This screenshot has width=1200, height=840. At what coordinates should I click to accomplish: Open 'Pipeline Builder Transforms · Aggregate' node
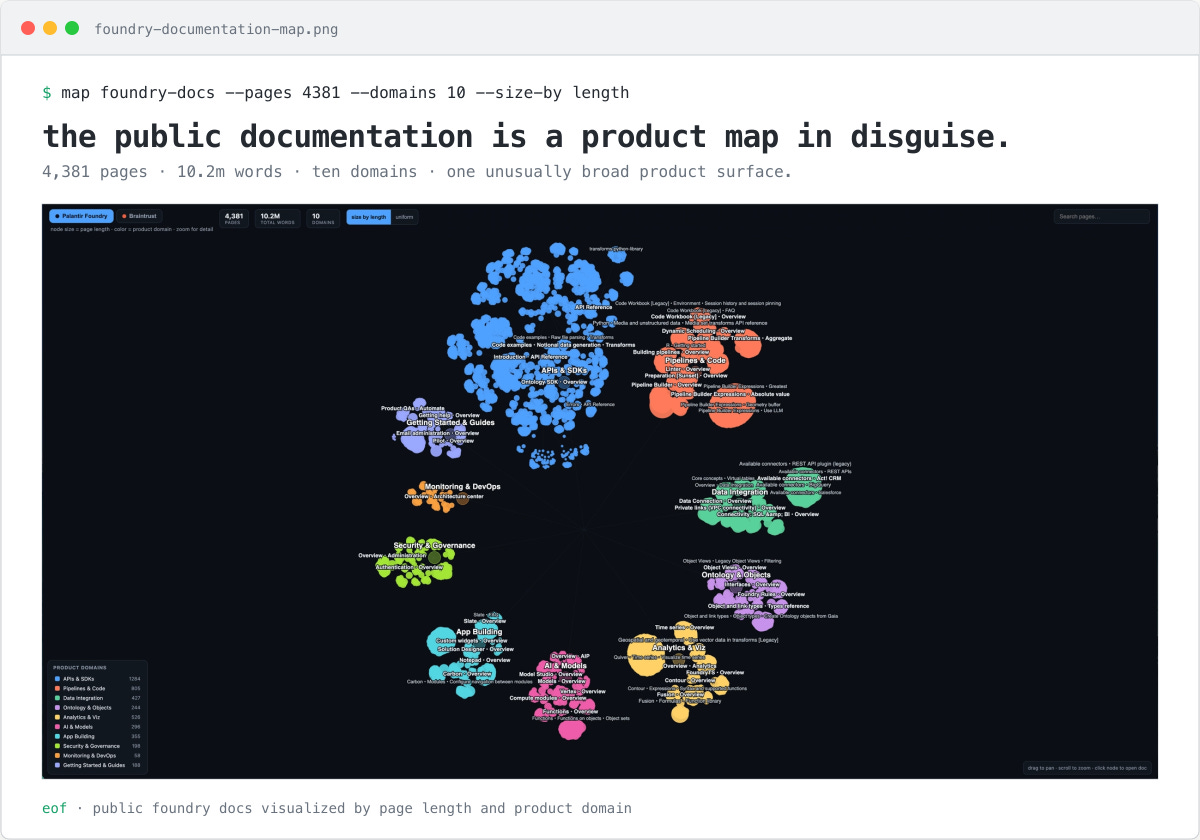click(x=740, y=338)
